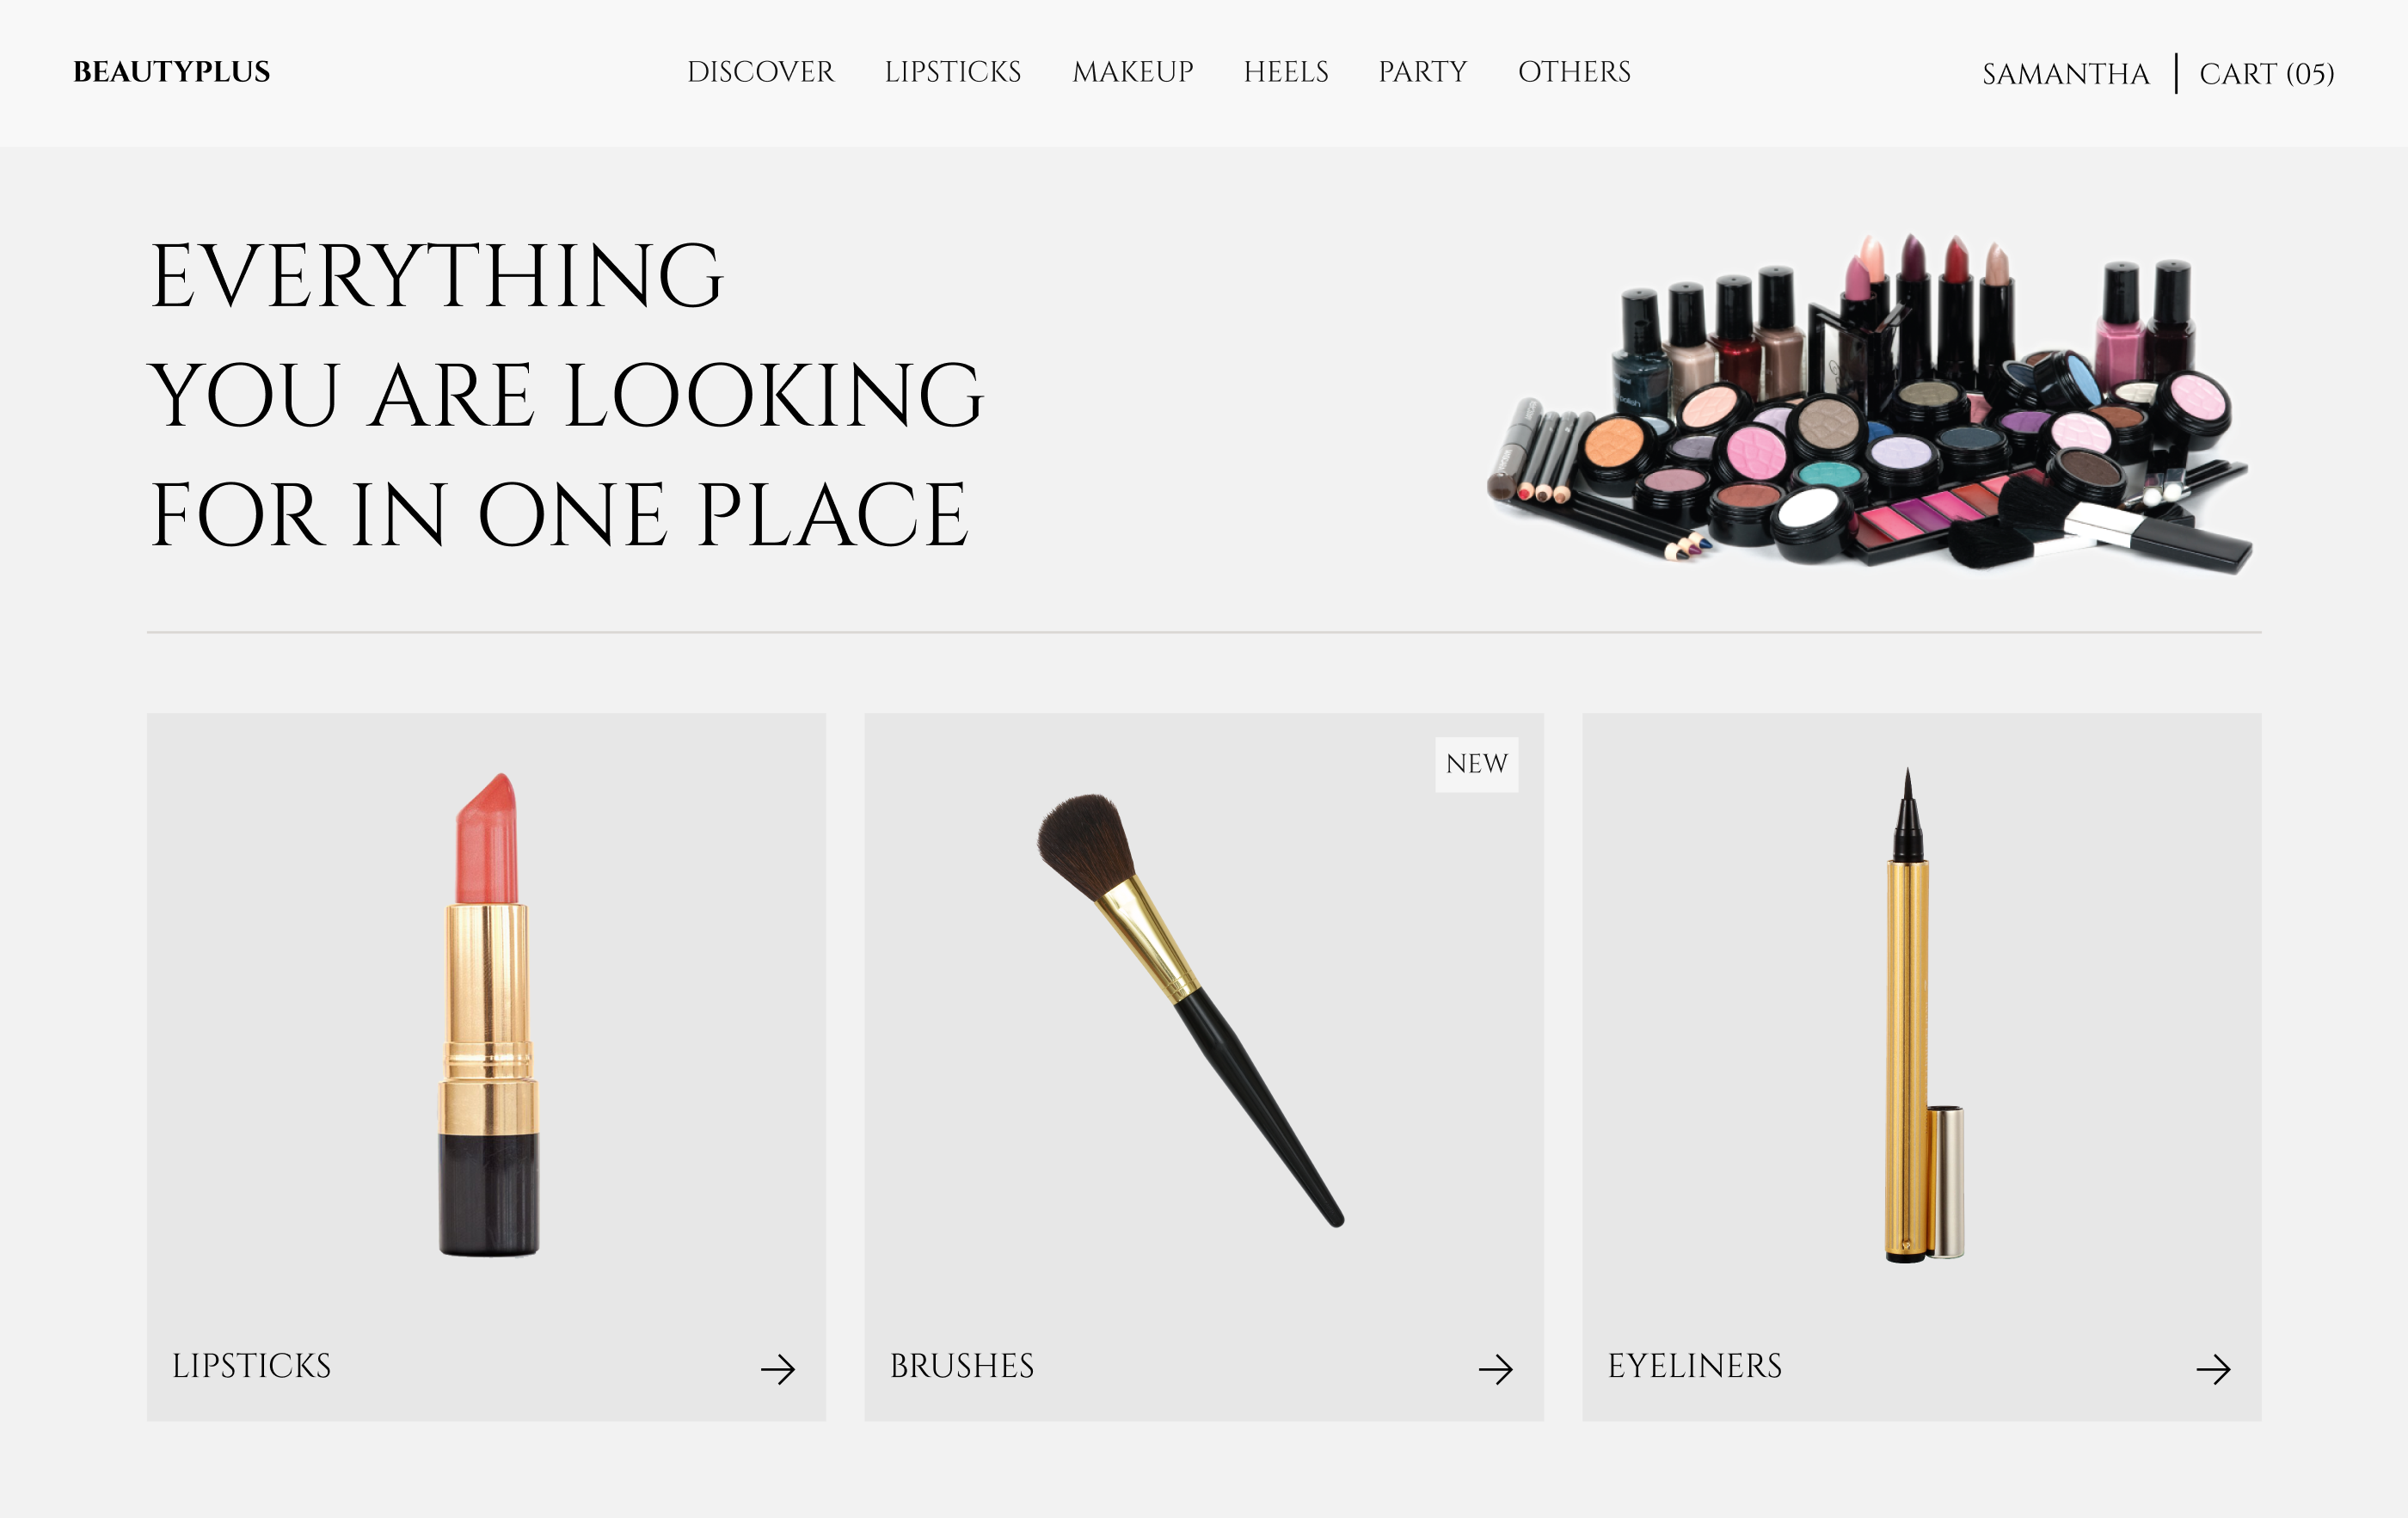Select the Party menu item

1423,72
